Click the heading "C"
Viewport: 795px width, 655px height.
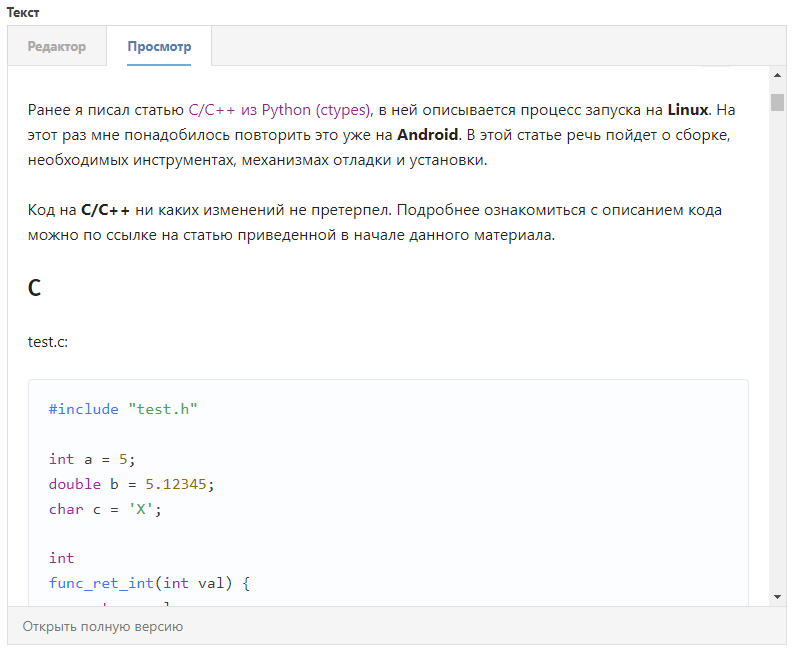pos(35,289)
